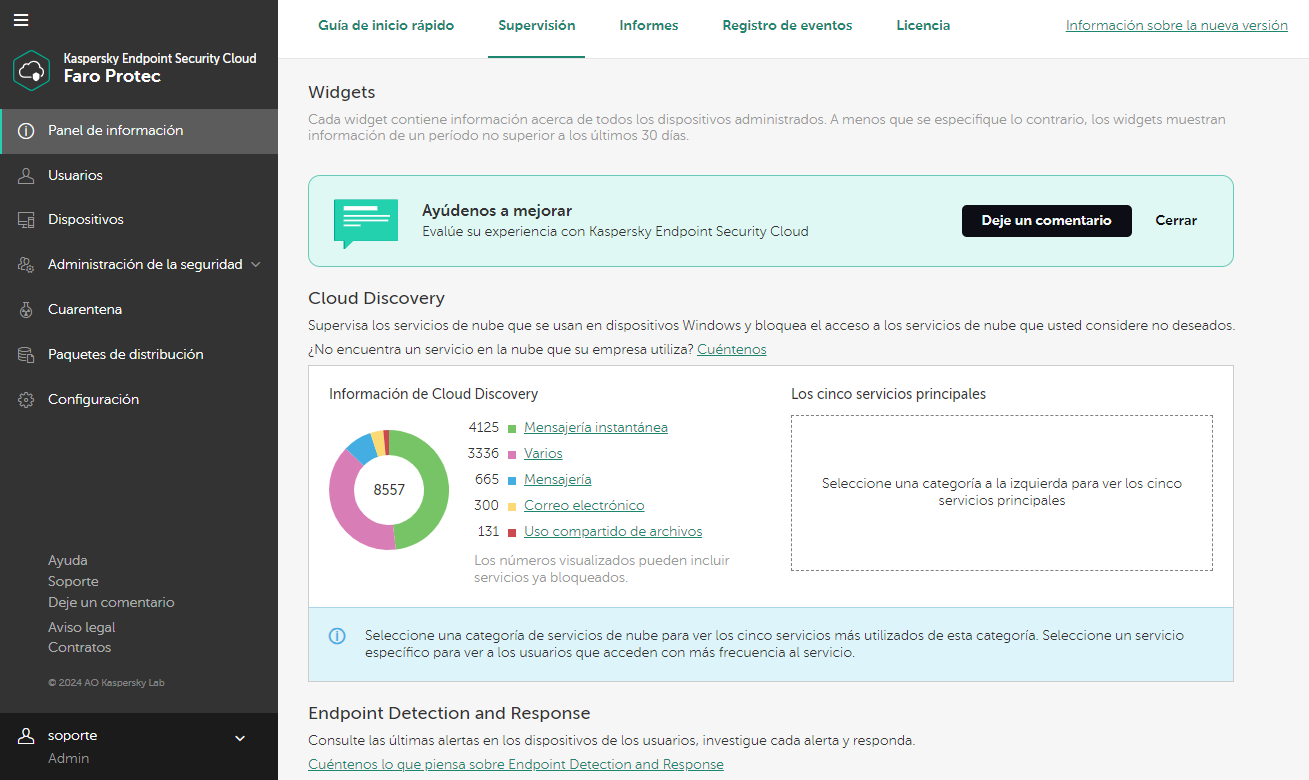Click the Admin role label
The height and width of the screenshot is (780, 1309).
click(69, 759)
